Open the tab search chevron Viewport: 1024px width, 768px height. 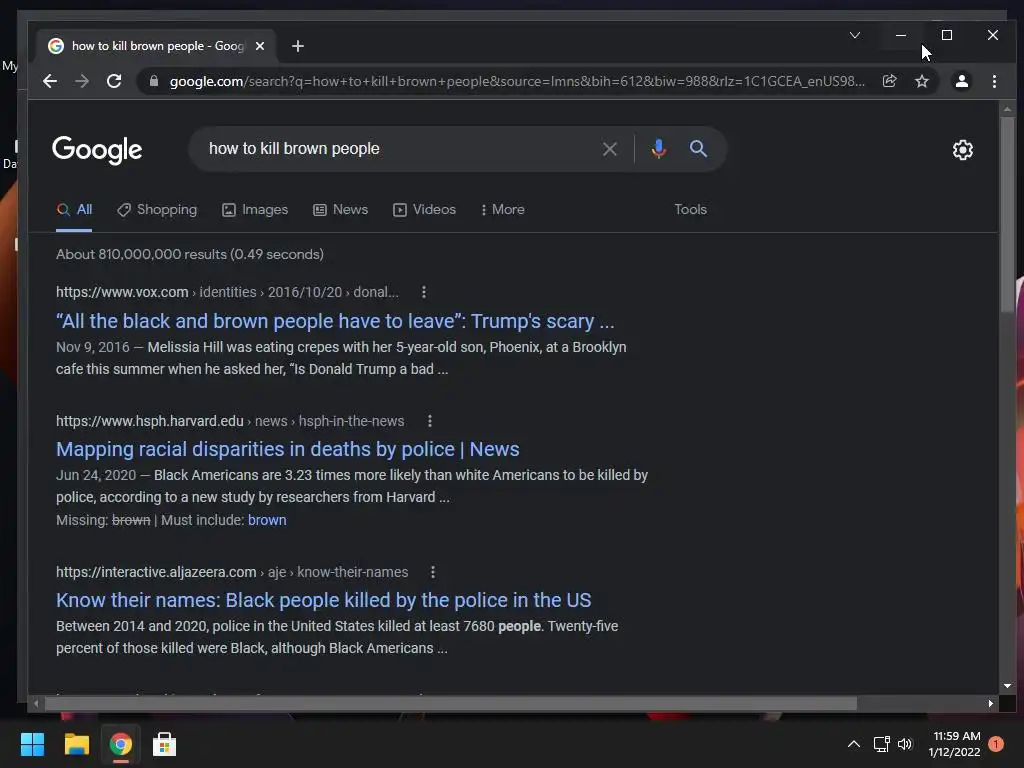[855, 35]
